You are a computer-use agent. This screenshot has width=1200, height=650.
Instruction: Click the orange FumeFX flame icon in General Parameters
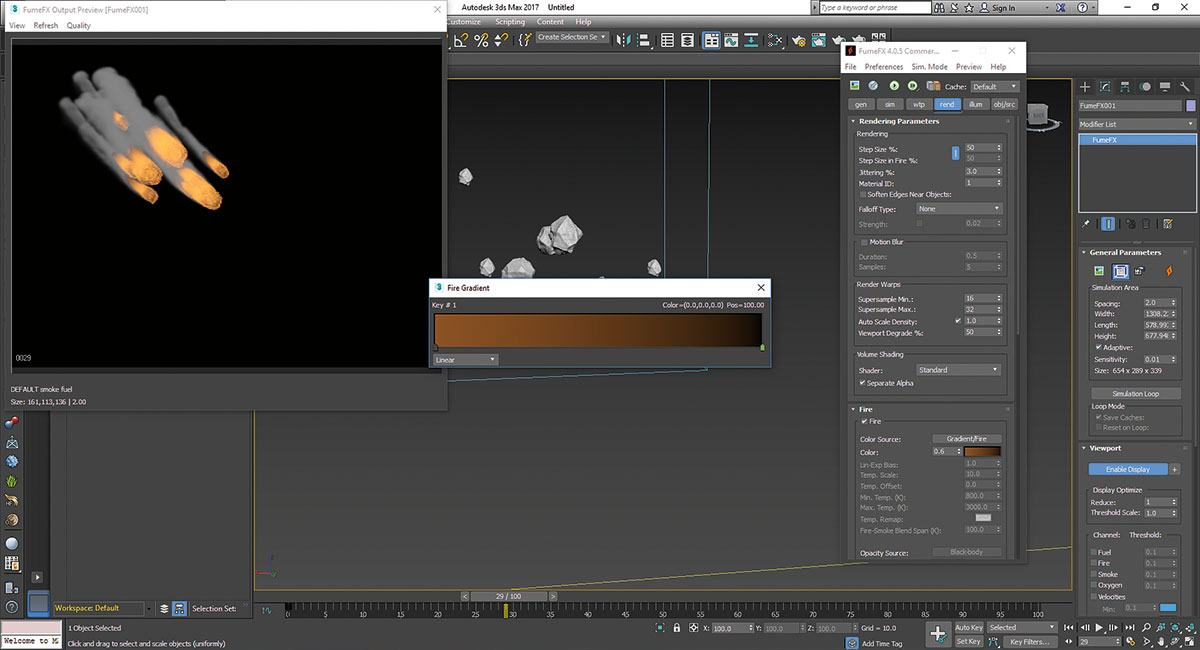tap(1169, 271)
